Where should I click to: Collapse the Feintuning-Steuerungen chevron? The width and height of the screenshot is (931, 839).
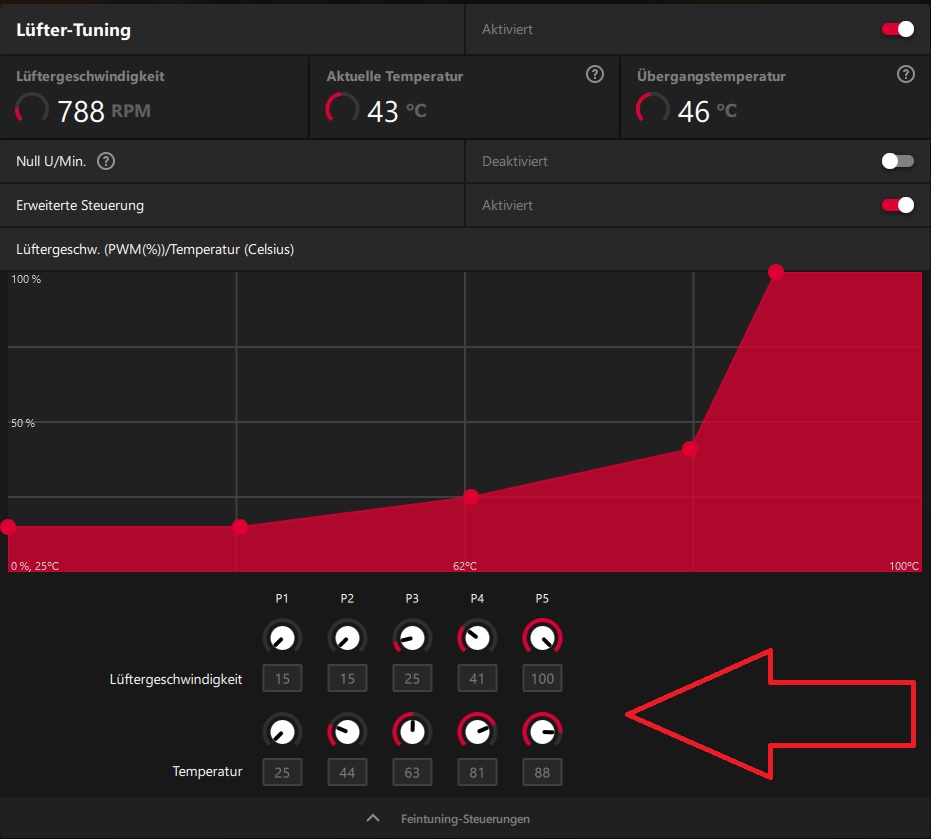coord(373,818)
